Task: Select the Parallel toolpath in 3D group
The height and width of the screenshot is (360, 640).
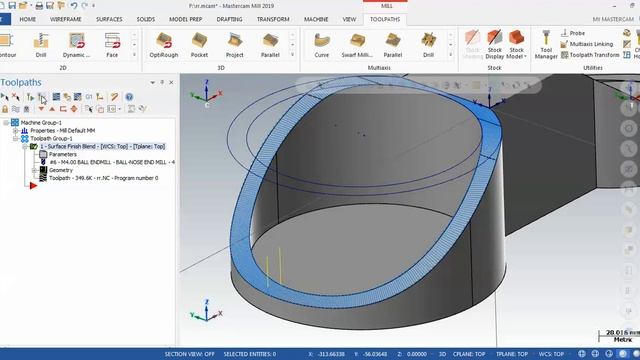Action: pos(270,45)
